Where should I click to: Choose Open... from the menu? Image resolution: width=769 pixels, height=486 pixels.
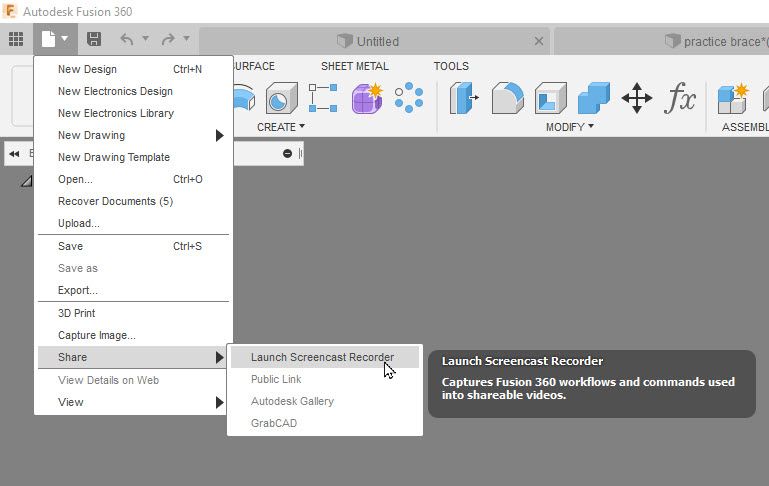pos(133,179)
